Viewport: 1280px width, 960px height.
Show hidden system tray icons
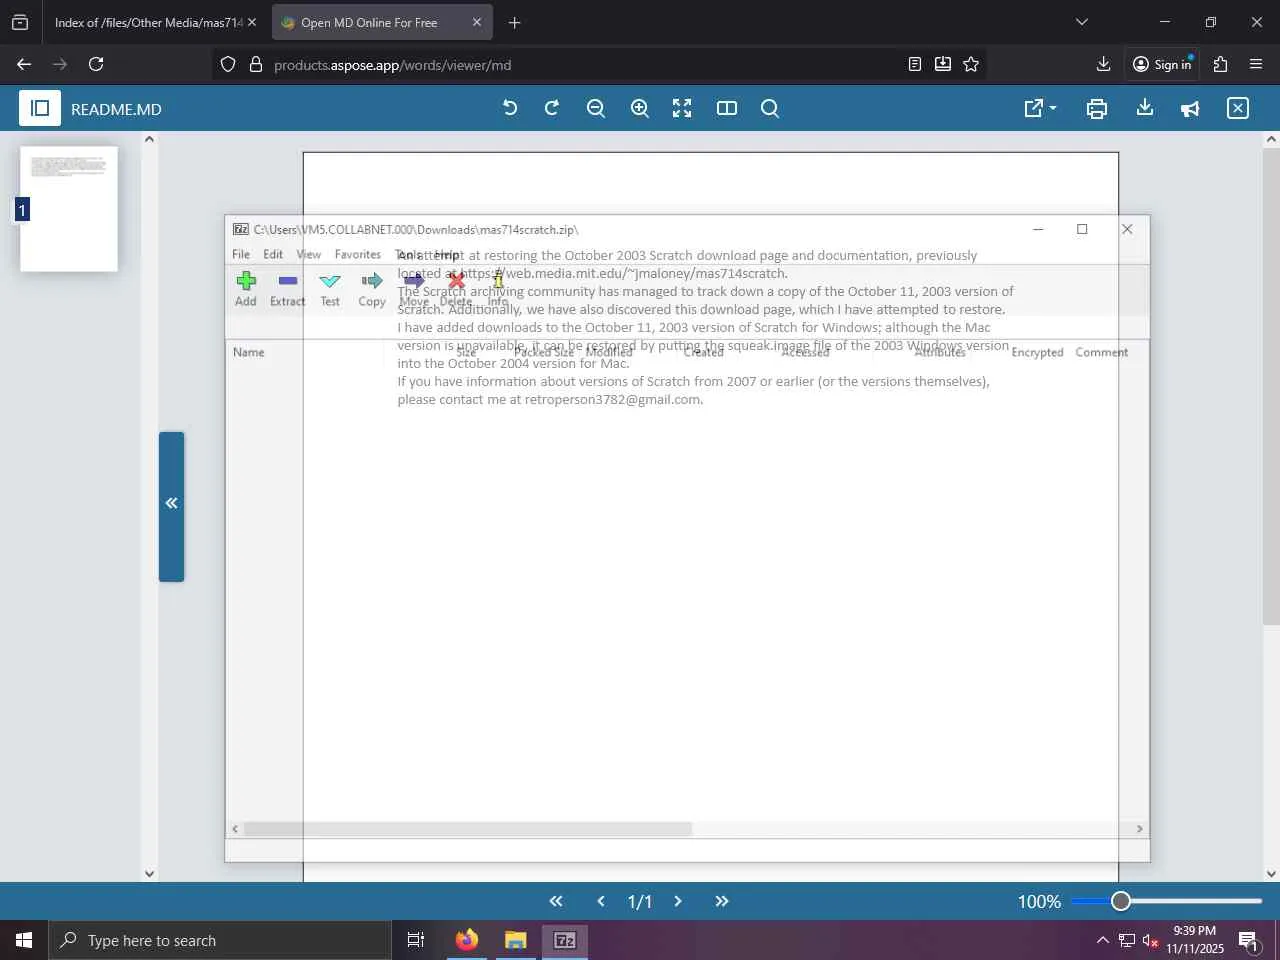(x=1102, y=940)
